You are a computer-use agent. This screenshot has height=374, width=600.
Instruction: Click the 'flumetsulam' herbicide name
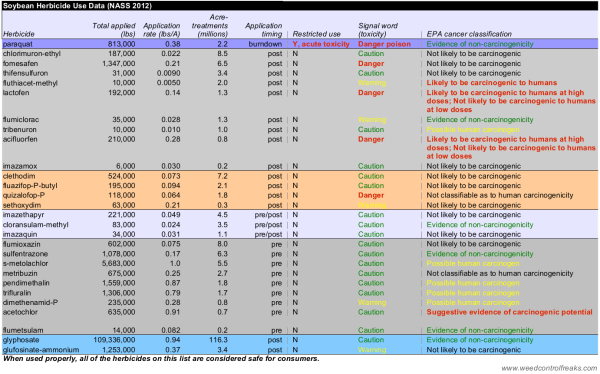23,330
